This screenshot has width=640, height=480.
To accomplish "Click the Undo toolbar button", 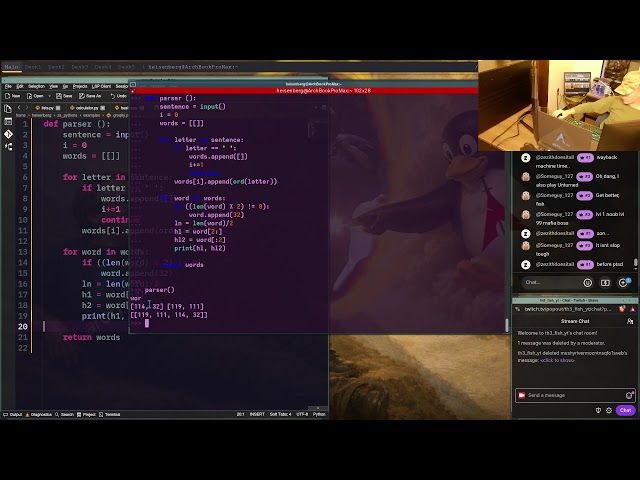I will [x=118, y=96].
